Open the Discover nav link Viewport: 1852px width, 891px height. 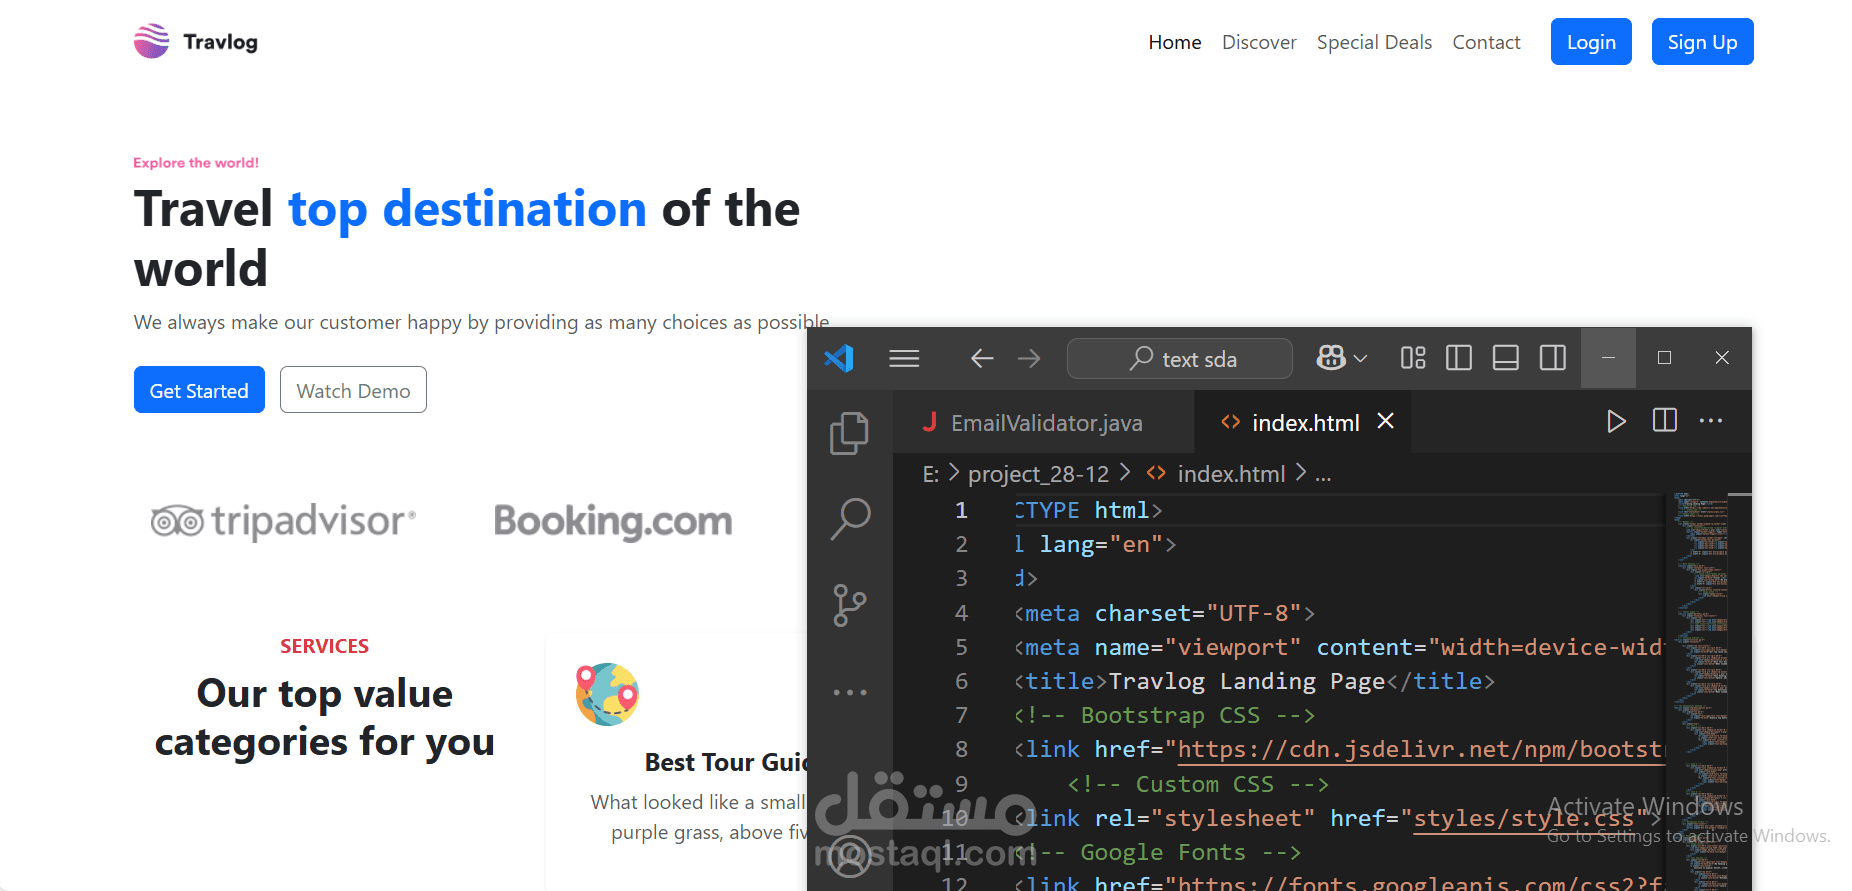1259,42
